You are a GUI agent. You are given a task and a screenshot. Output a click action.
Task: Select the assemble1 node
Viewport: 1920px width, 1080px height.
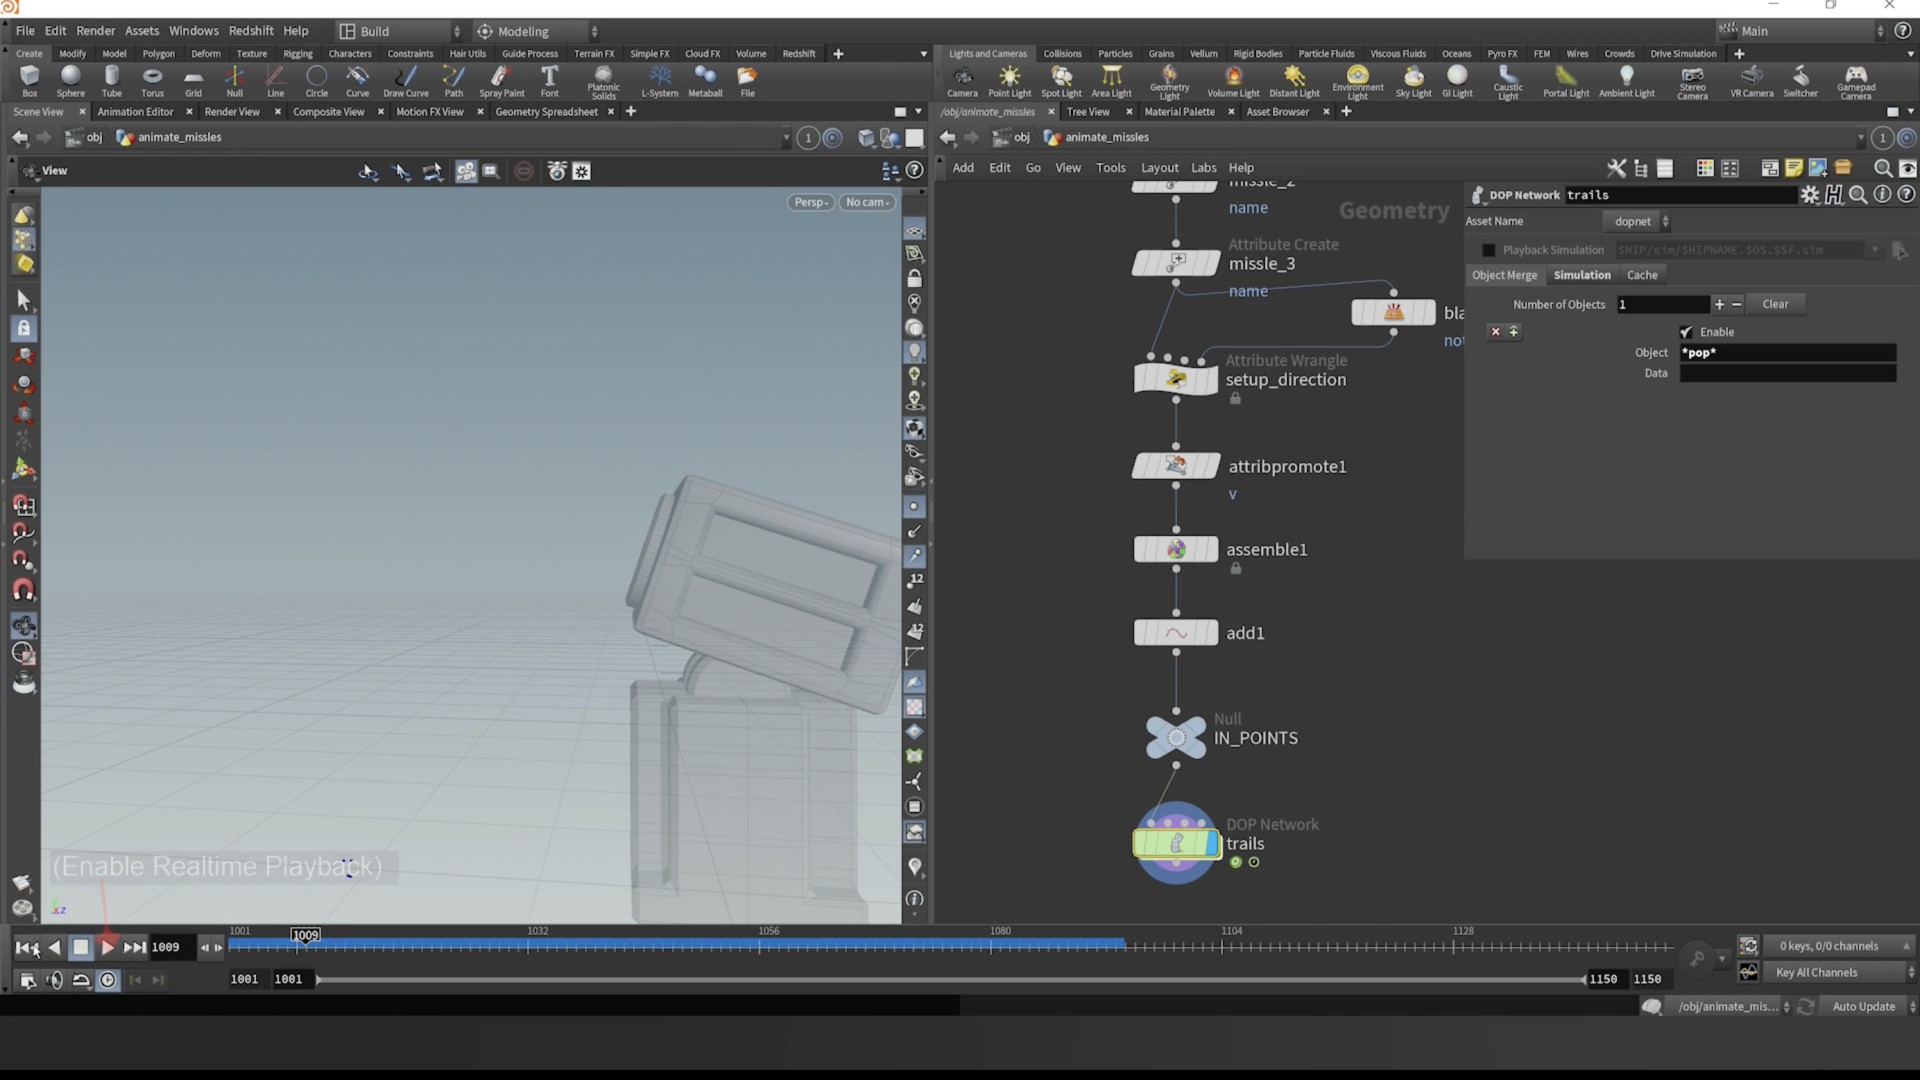(1176, 549)
